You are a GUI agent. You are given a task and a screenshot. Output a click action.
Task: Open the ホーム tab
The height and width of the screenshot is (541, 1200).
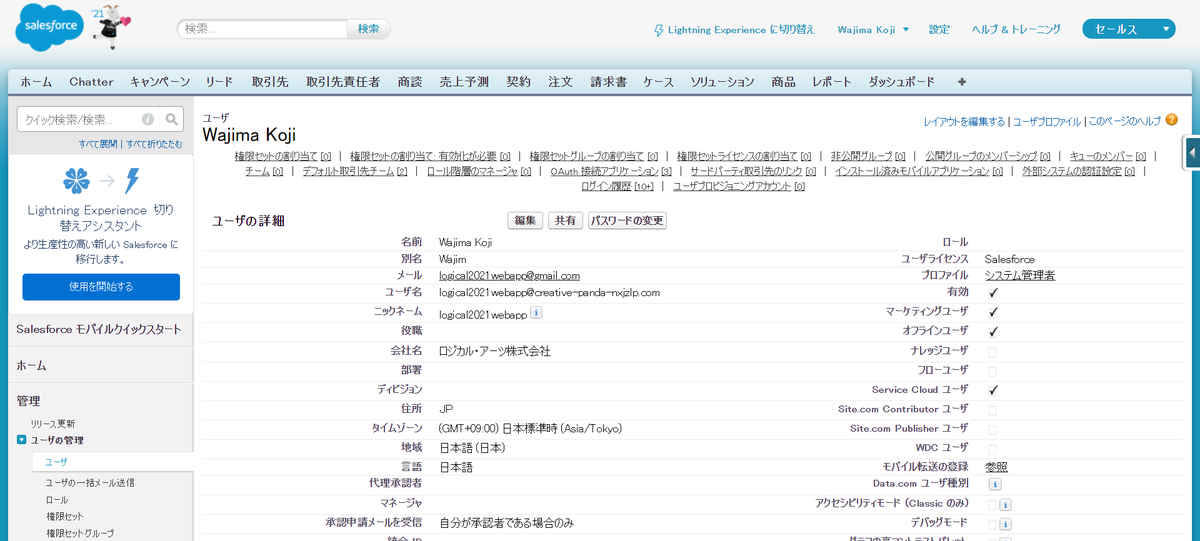tap(36, 82)
